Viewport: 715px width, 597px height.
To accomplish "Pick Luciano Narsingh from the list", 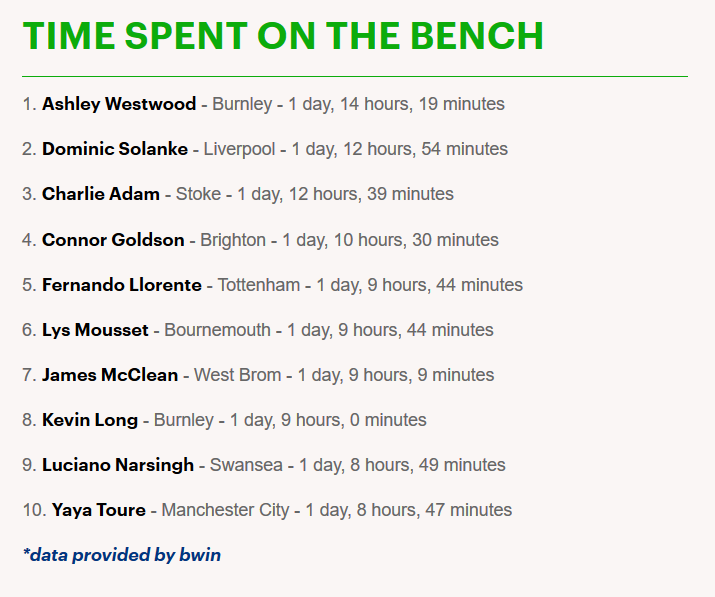I will (119, 465).
